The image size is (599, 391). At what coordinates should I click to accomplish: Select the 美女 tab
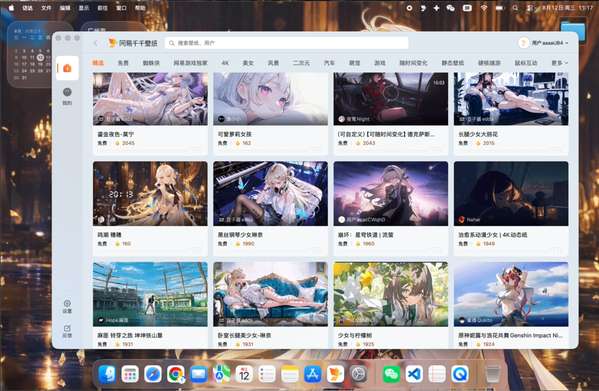pos(248,63)
